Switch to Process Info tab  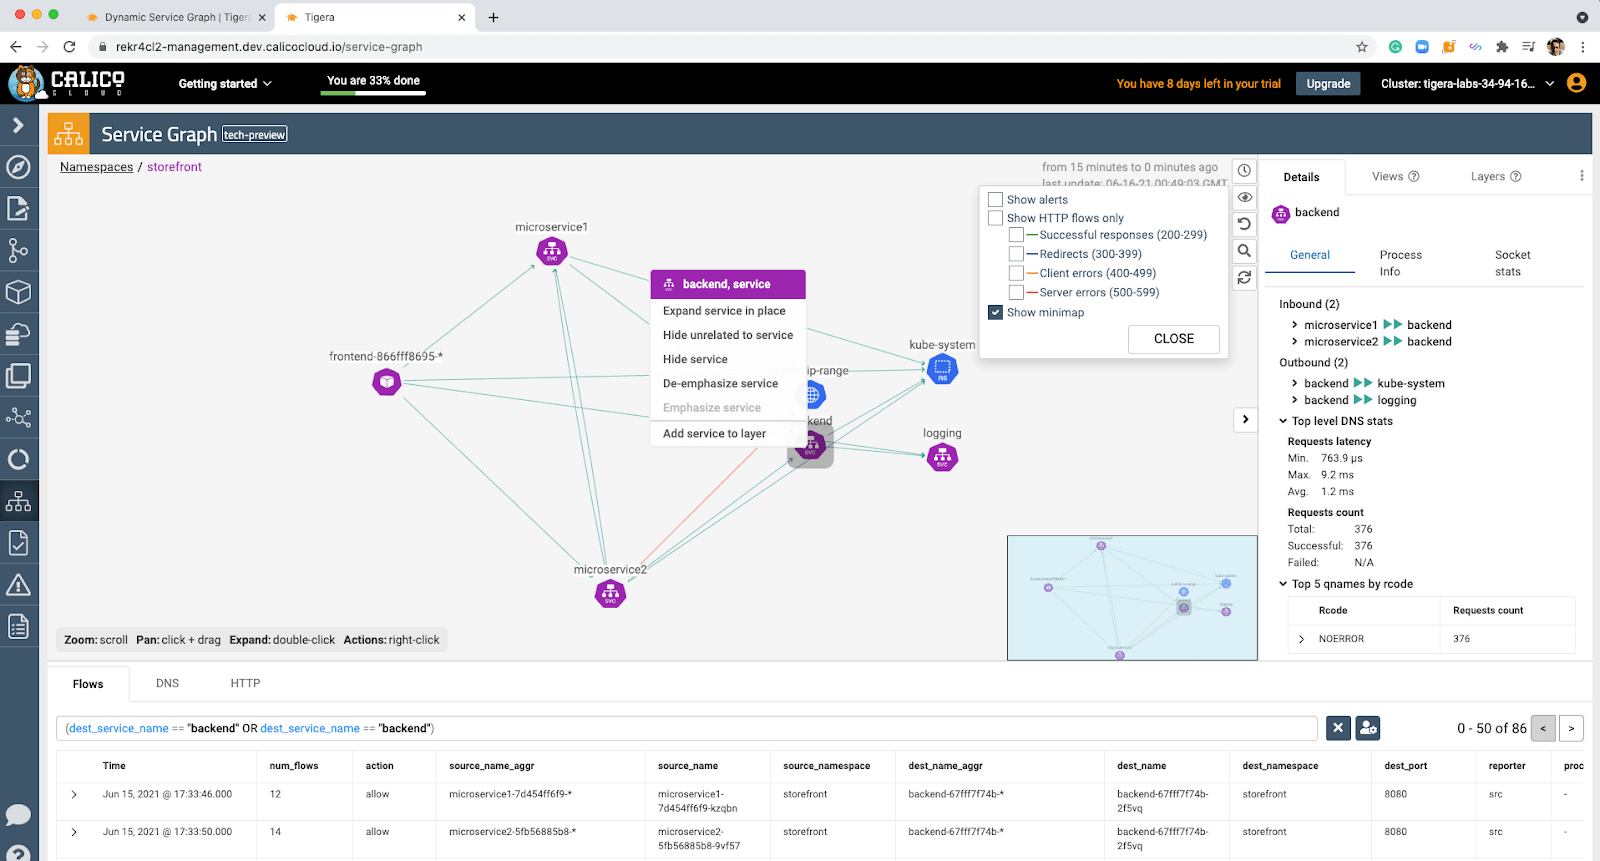(1401, 263)
